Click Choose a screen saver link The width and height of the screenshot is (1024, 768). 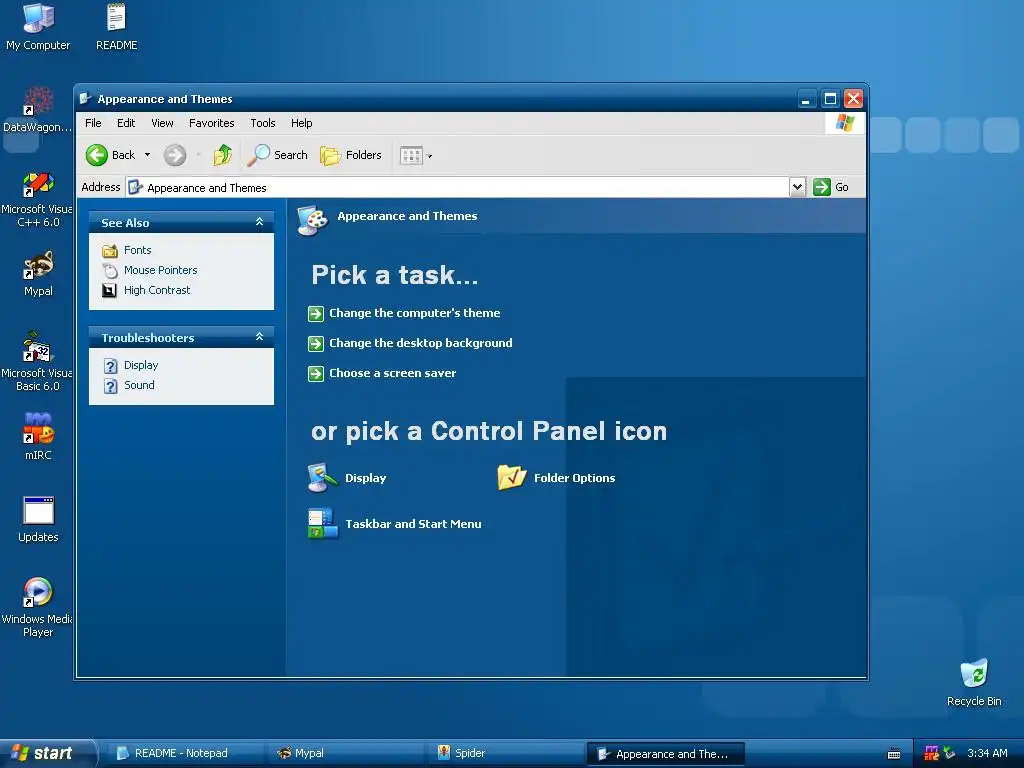pyautogui.click(x=392, y=374)
